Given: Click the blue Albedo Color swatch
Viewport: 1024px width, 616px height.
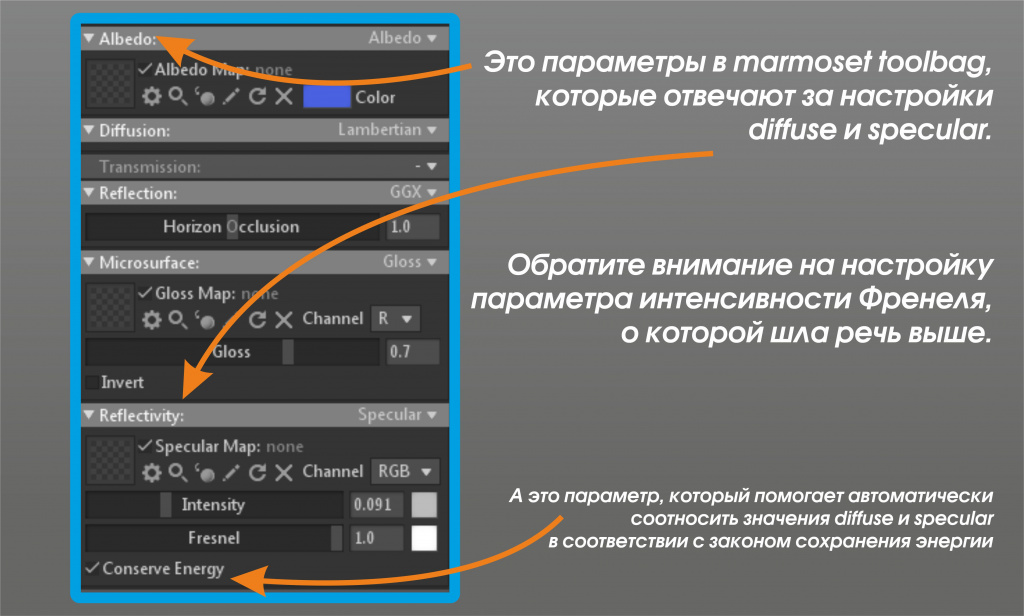Looking at the screenshot, I should click(327, 97).
